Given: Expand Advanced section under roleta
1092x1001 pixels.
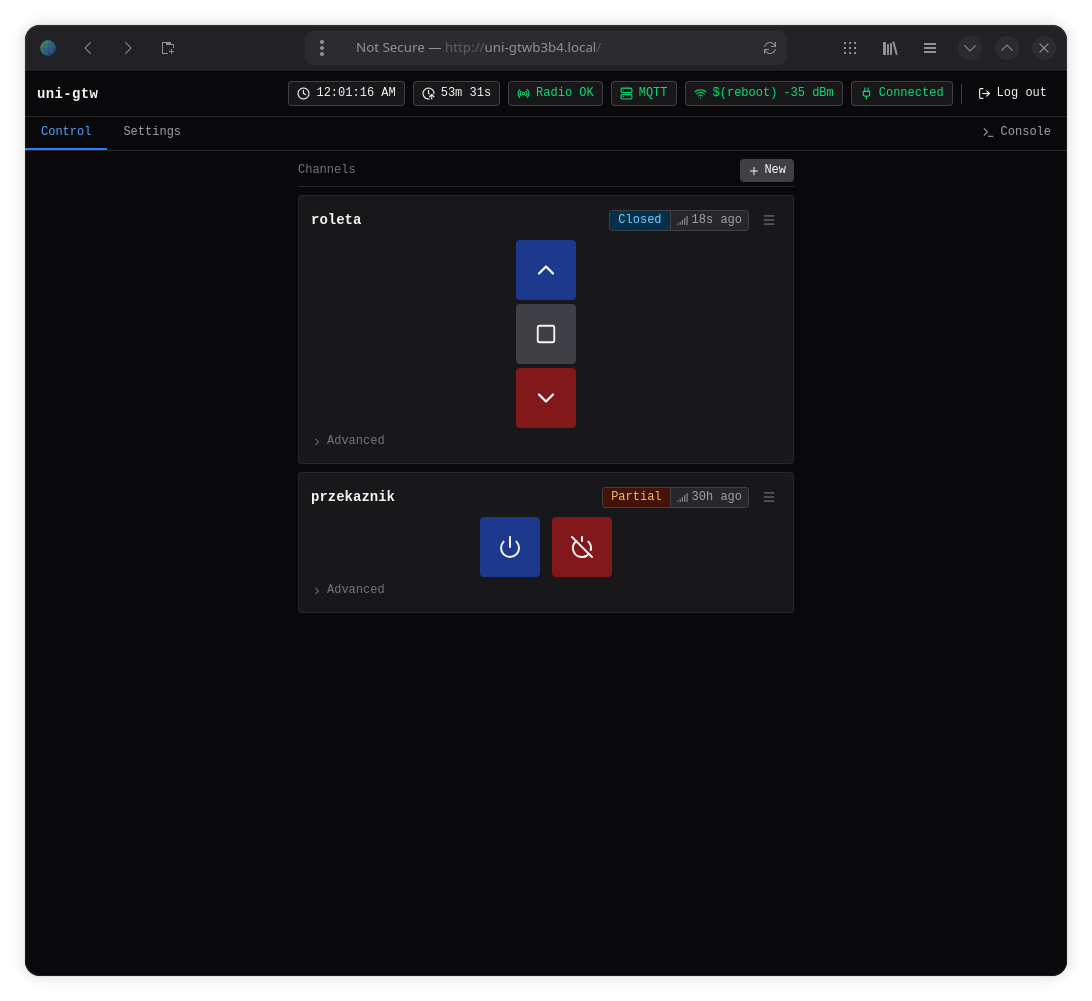Looking at the screenshot, I should (349, 440).
